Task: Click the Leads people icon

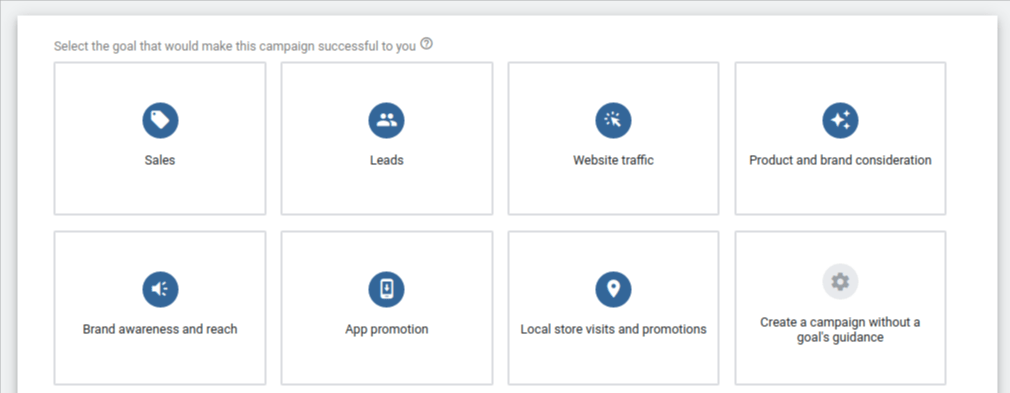Action: pos(386,120)
